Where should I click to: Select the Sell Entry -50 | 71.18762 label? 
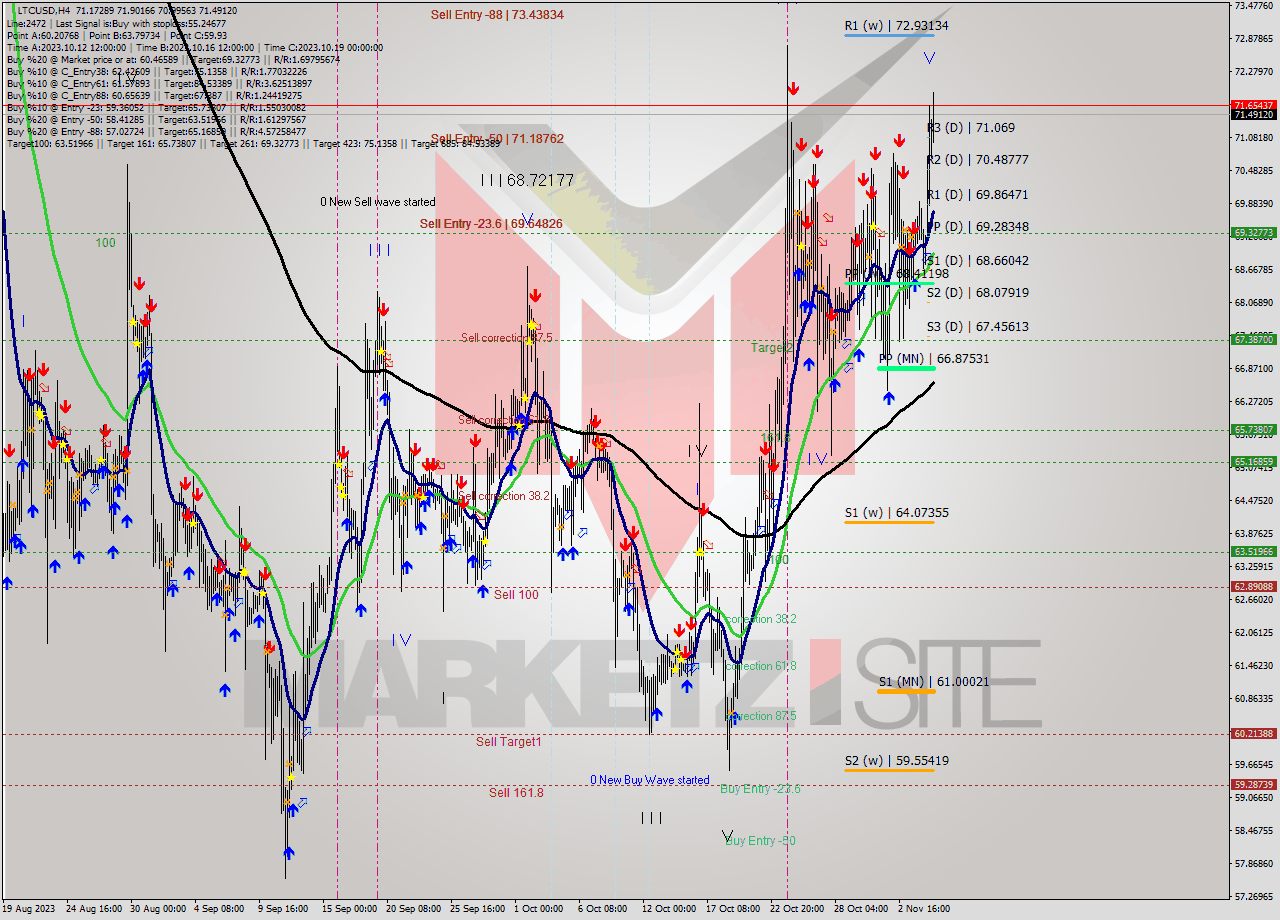pyautogui.click(x=497, y=139)
